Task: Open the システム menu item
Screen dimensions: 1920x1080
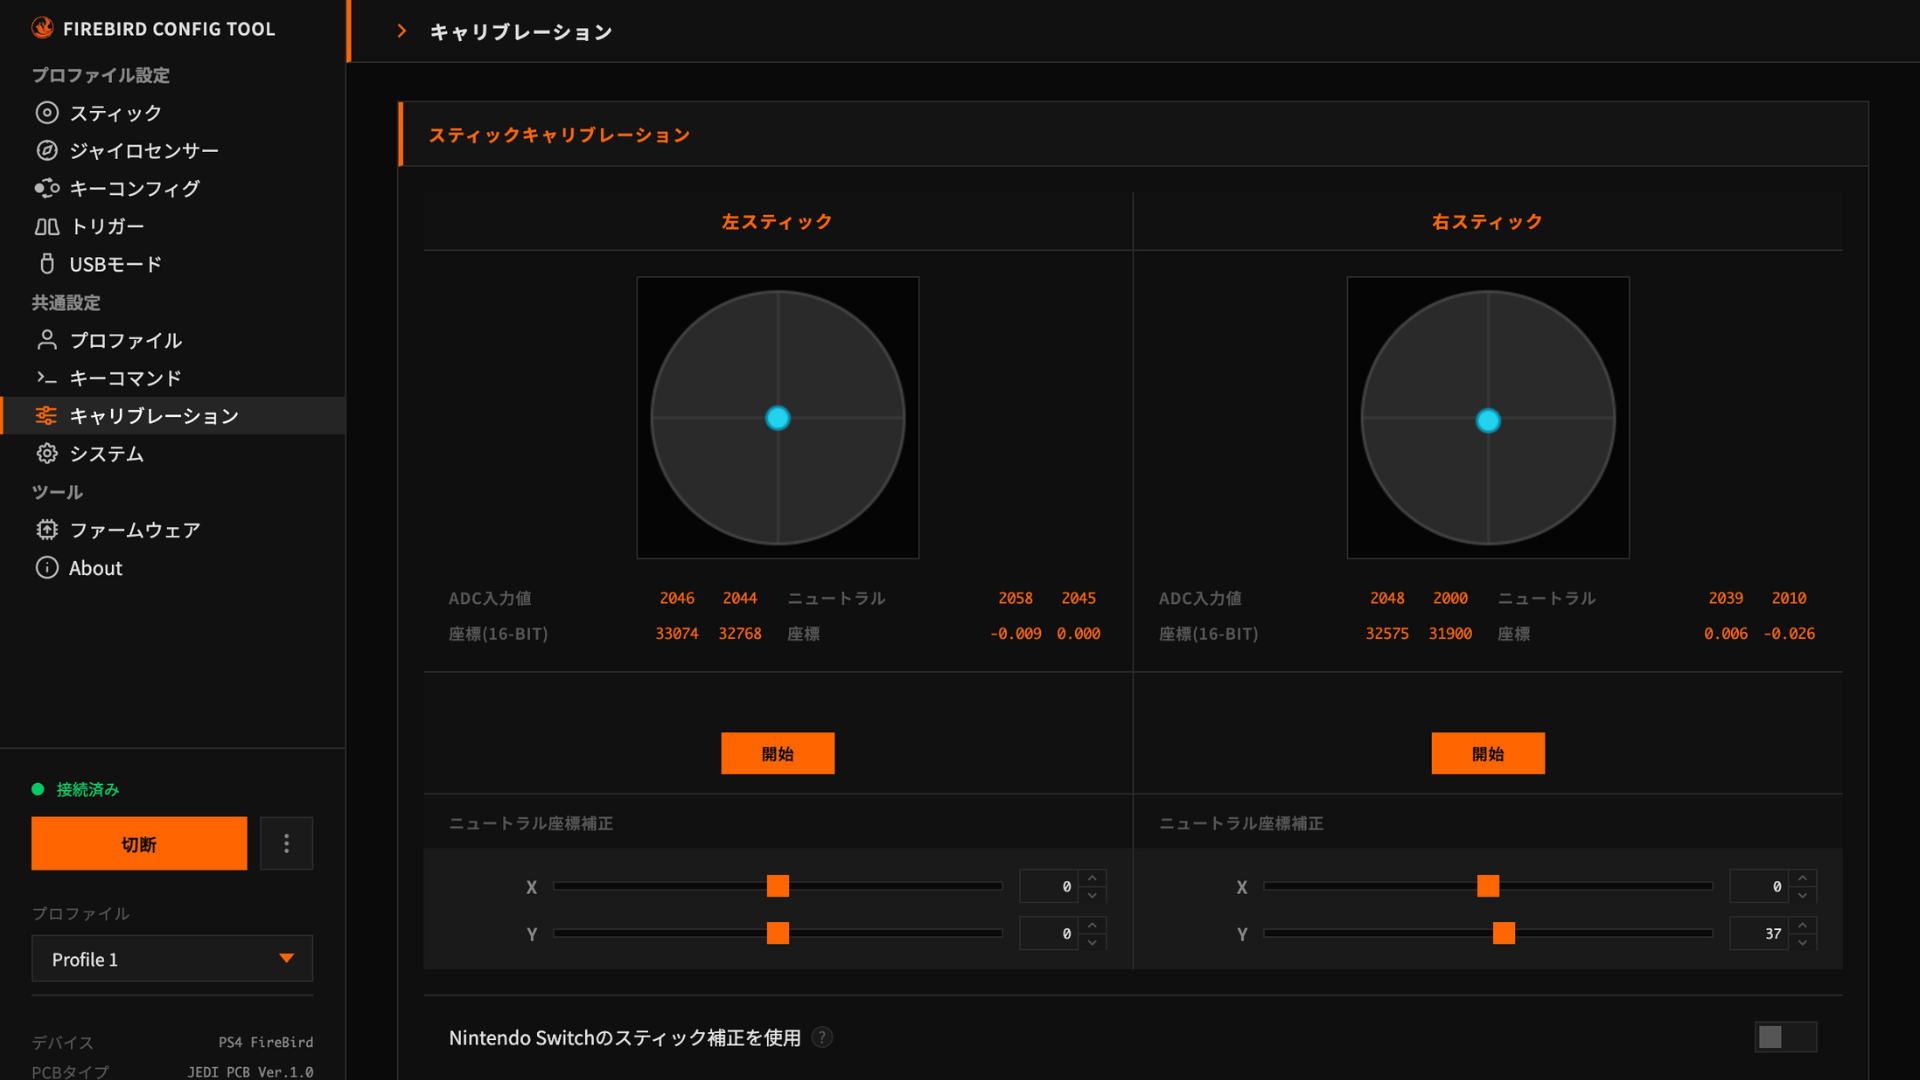Action: click(x=106, y=454)
